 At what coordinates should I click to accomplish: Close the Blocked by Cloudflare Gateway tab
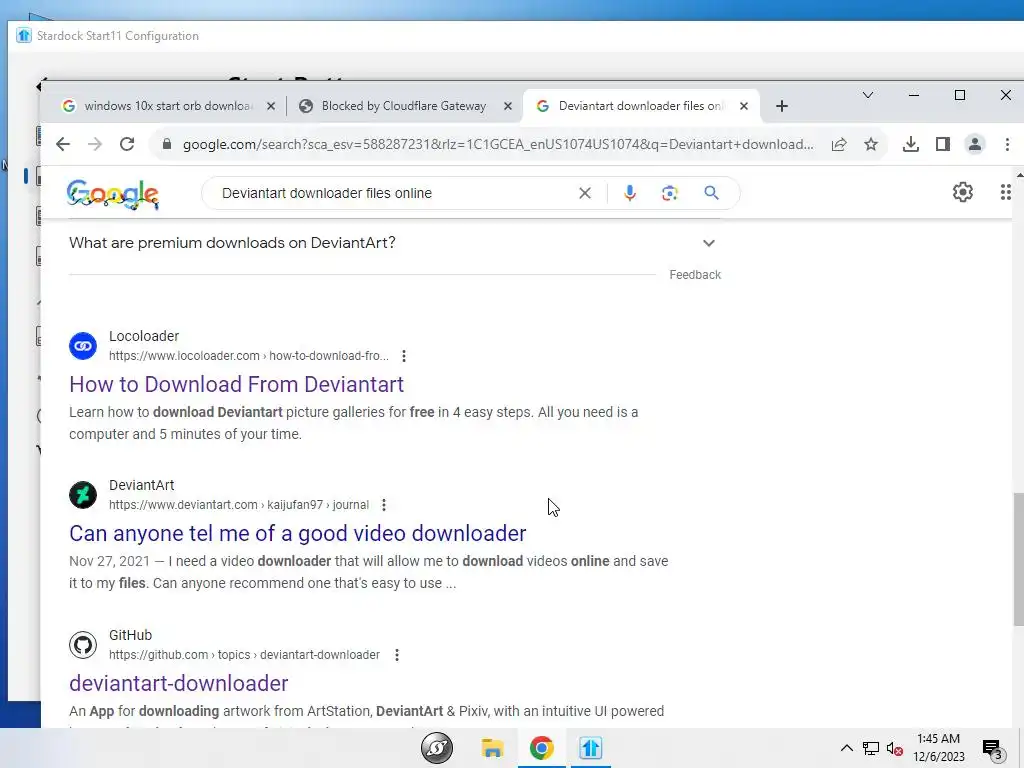tap(507, 106)
